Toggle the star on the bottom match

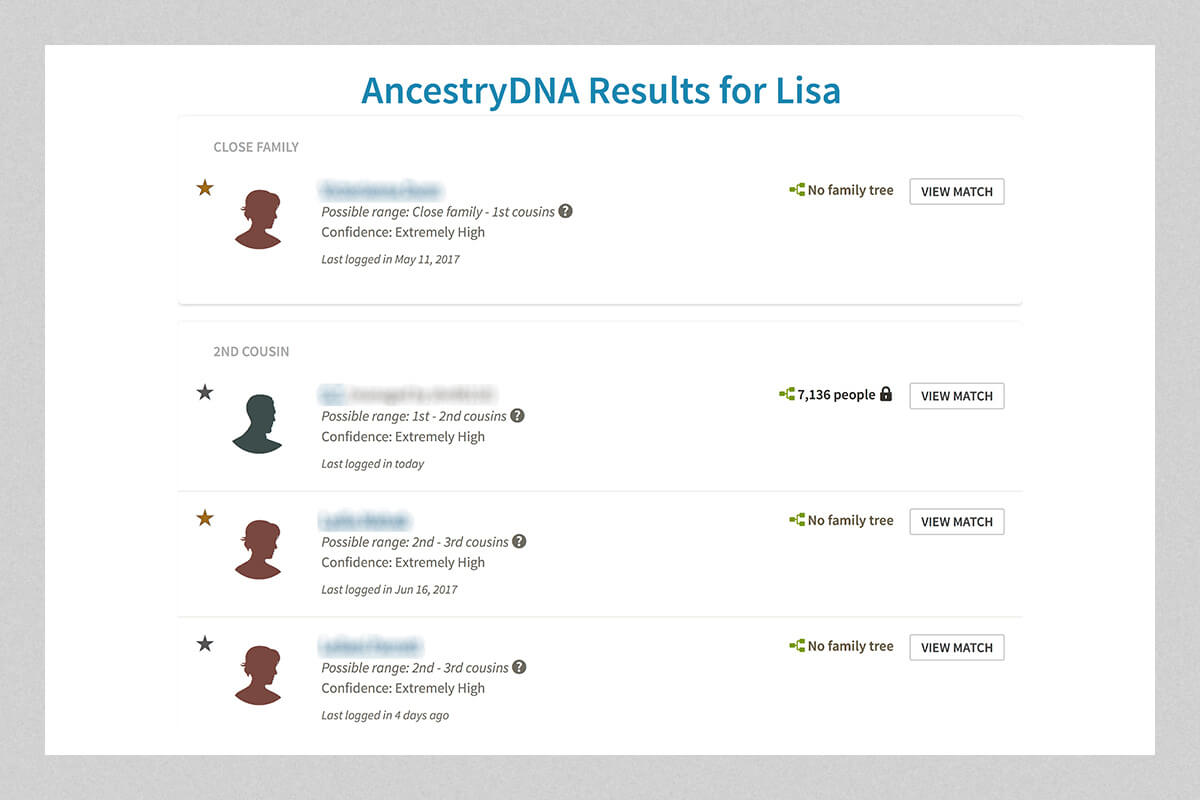coord(204,643)
